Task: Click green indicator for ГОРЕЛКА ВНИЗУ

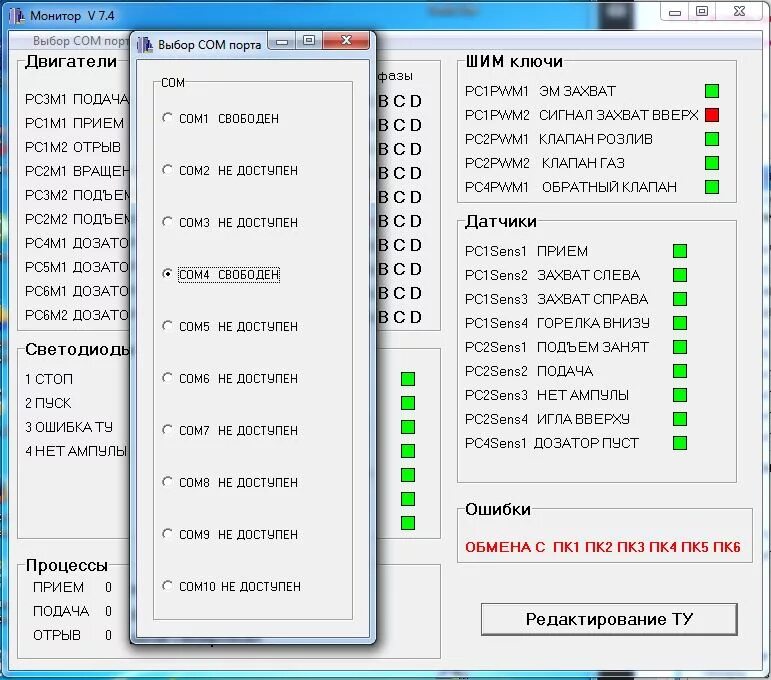Action: (x=680, y=323)
